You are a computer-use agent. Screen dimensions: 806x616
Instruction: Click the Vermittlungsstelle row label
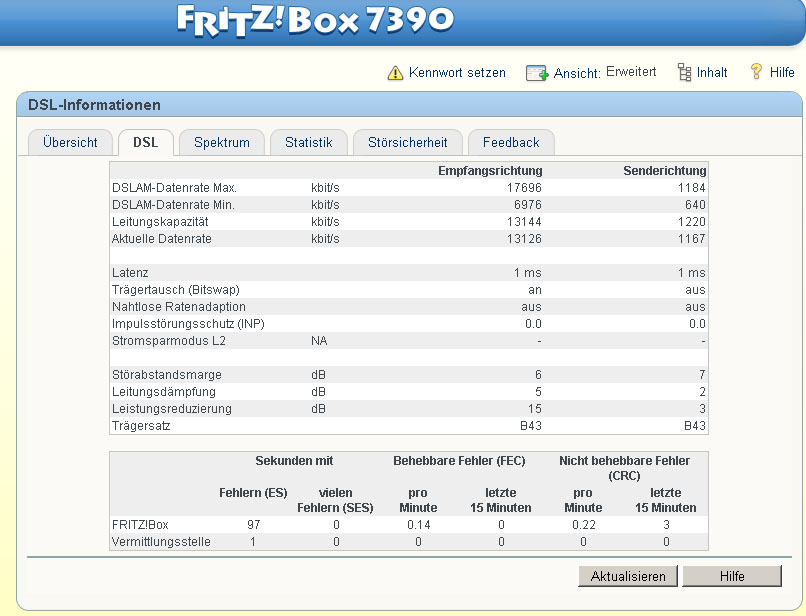pos(161,541)
